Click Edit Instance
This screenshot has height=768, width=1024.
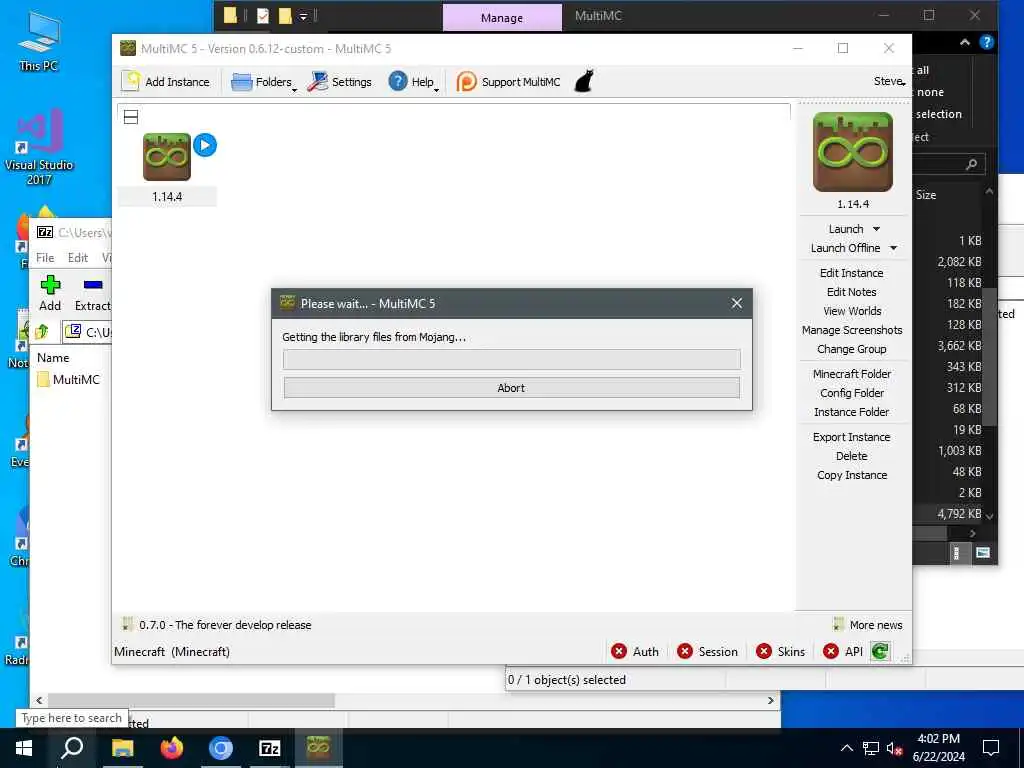852,273
